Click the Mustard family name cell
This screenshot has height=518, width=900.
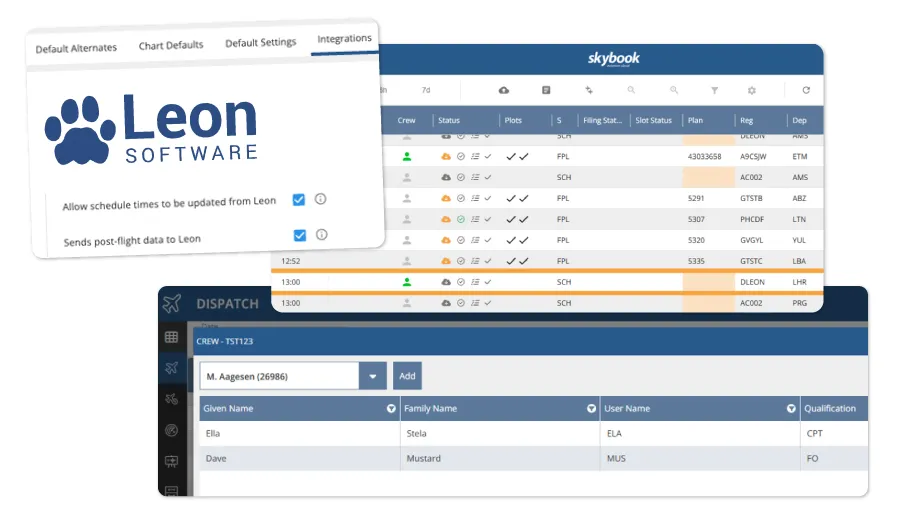tap(424, 458)
